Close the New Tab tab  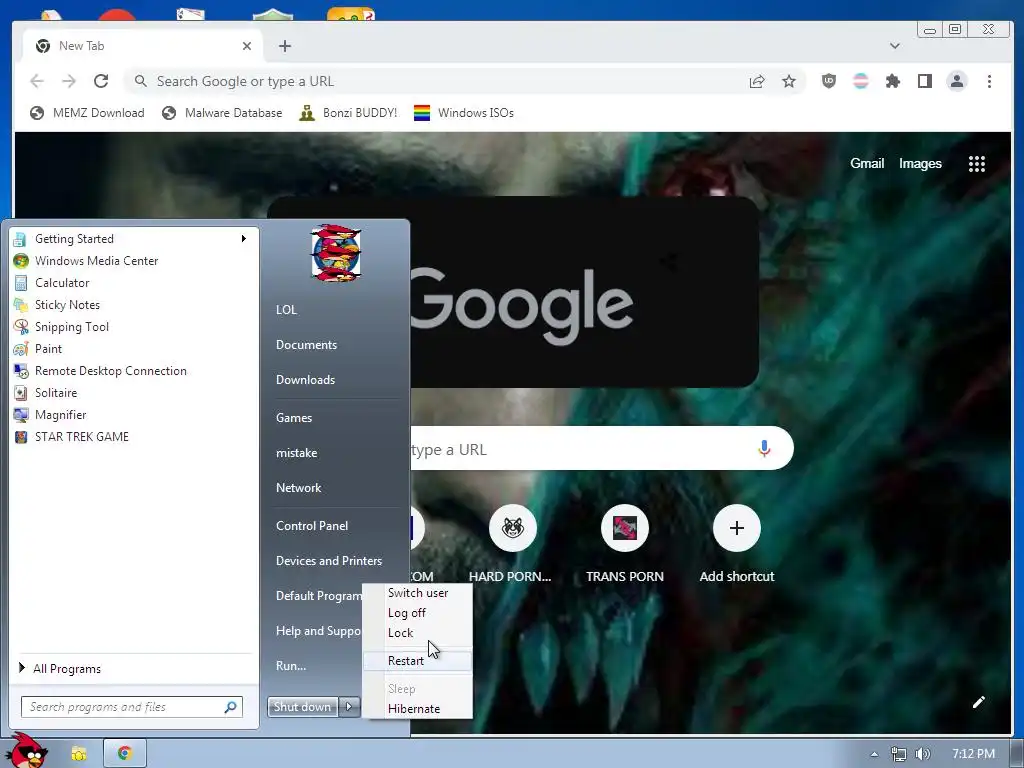pos(246,46)
